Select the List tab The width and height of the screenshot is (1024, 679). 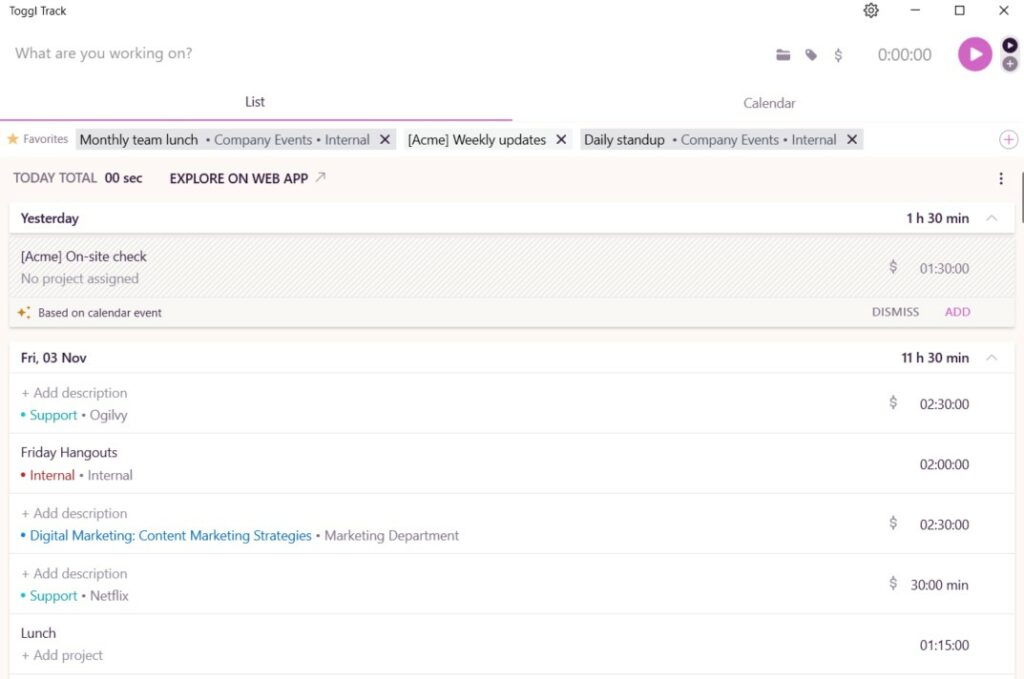coord(254,101)
